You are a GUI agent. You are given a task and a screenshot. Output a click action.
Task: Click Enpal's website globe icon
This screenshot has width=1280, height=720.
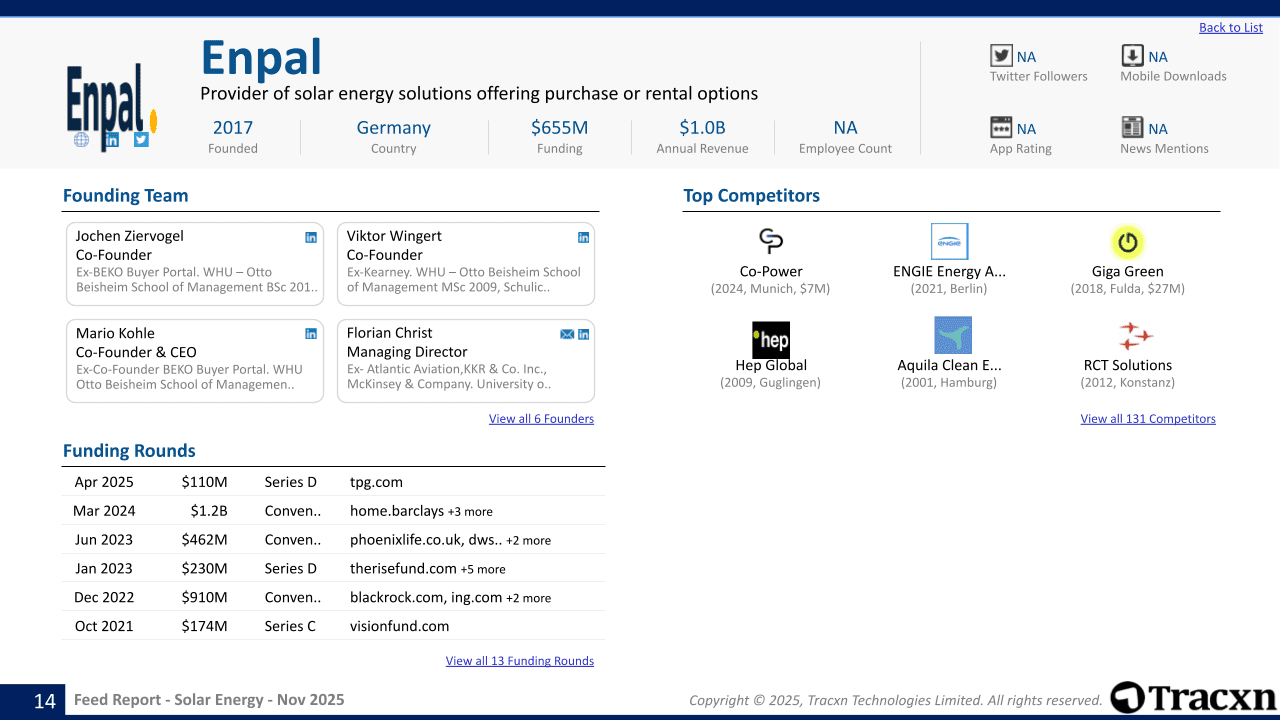tap(82, 140)
